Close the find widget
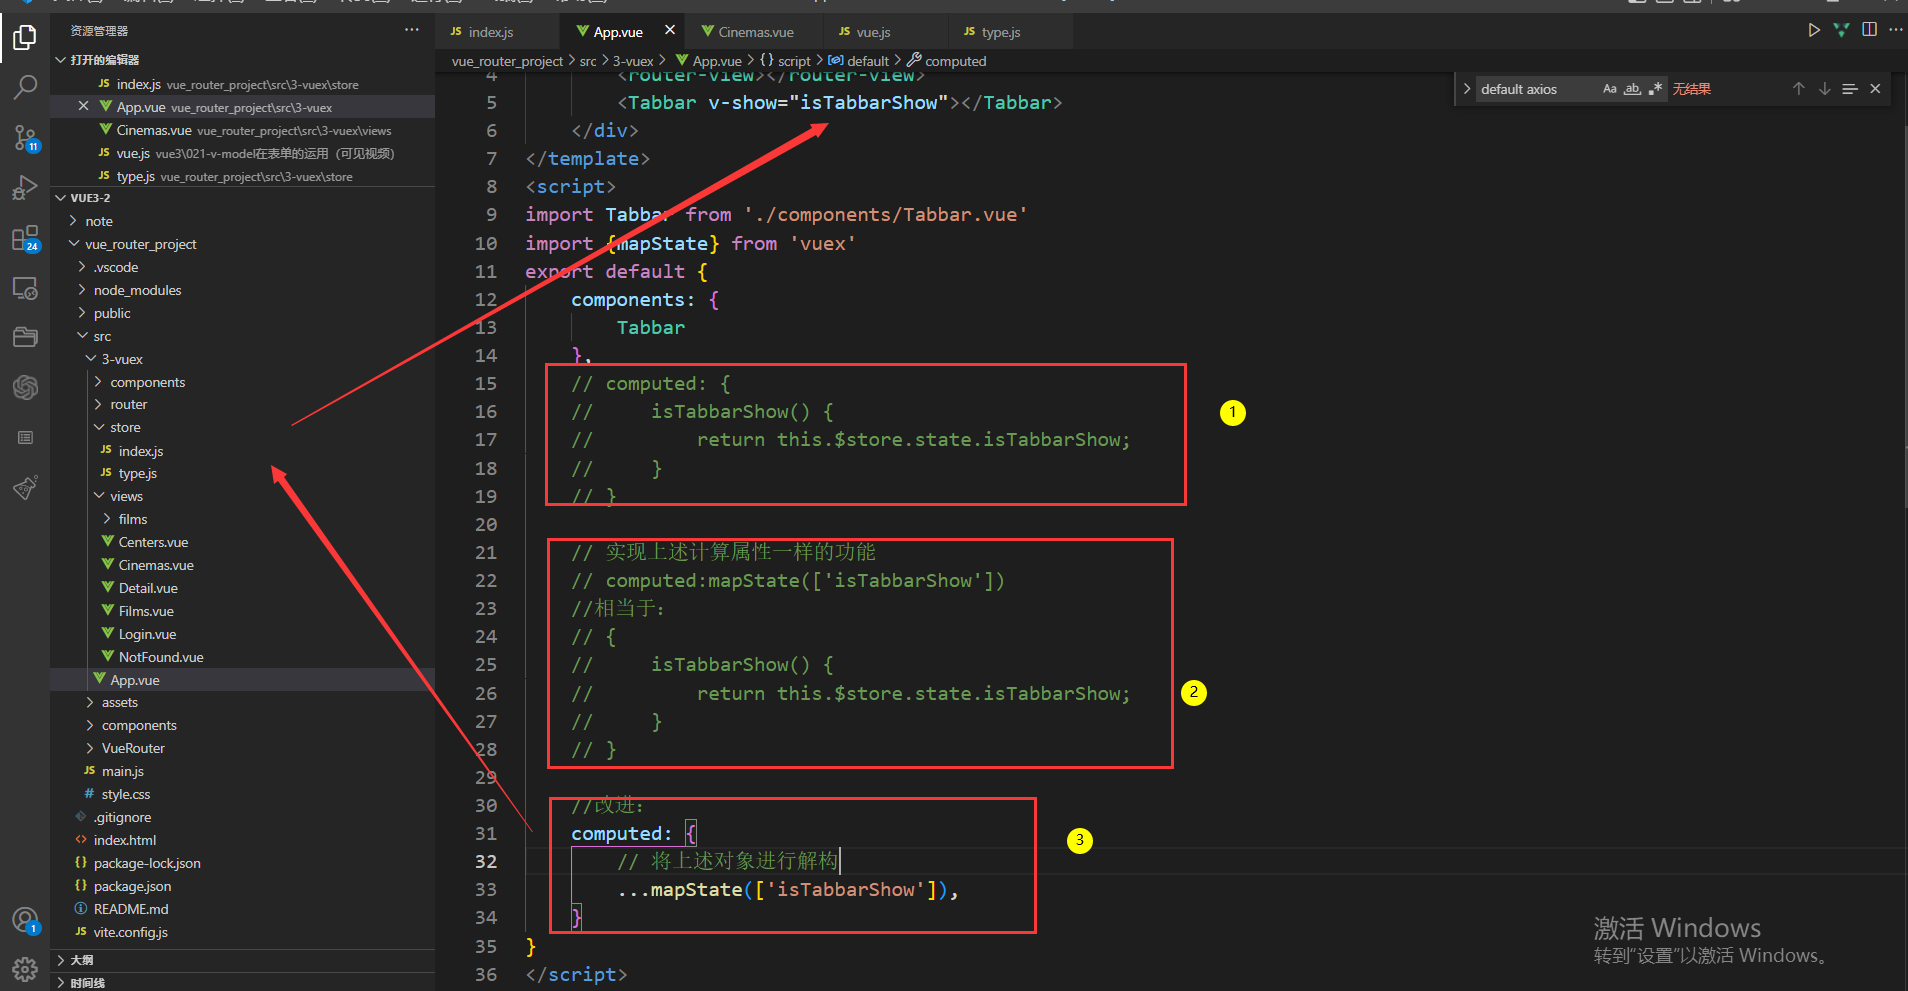1908x991 pixels. tap(1875, 89)
